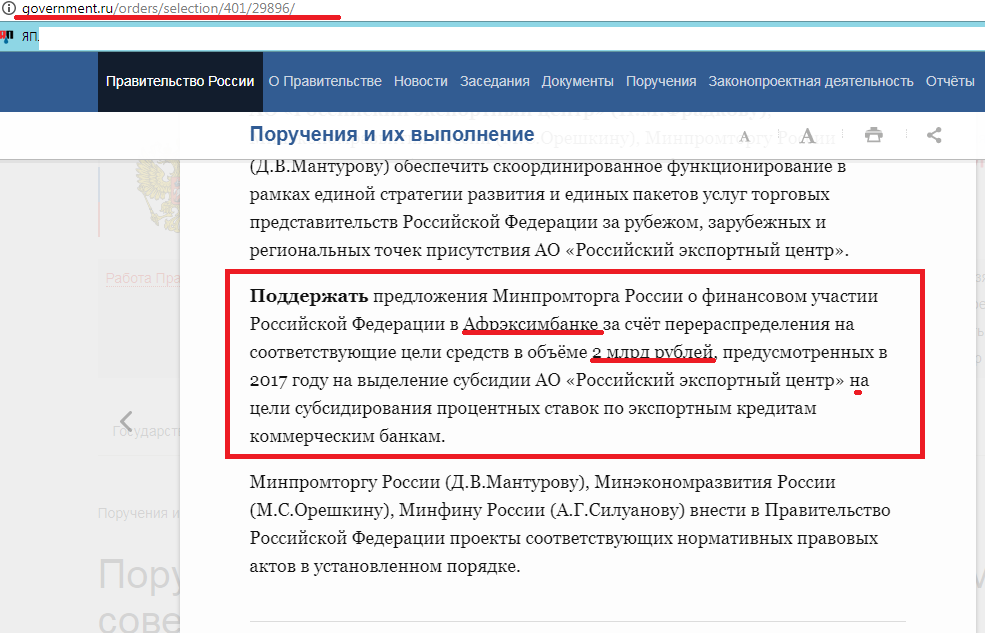Open О Правительстве menu item
This screenshot has width=985, height=633.
[x=325, y=82]
